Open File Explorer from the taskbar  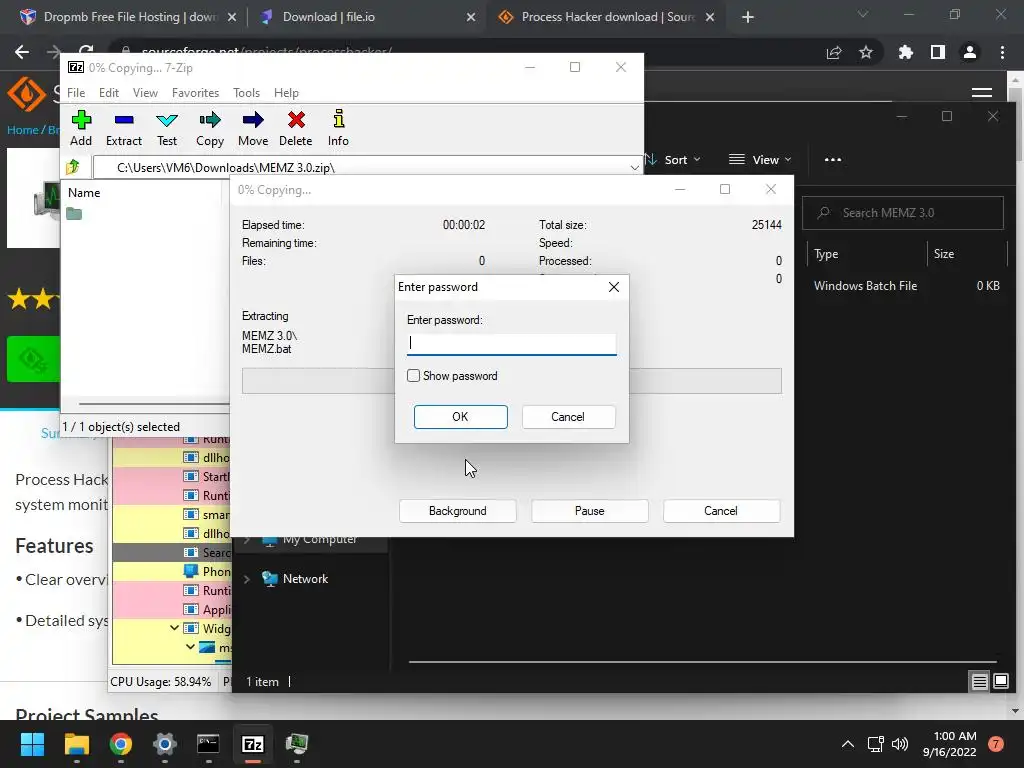click(76, 744)
